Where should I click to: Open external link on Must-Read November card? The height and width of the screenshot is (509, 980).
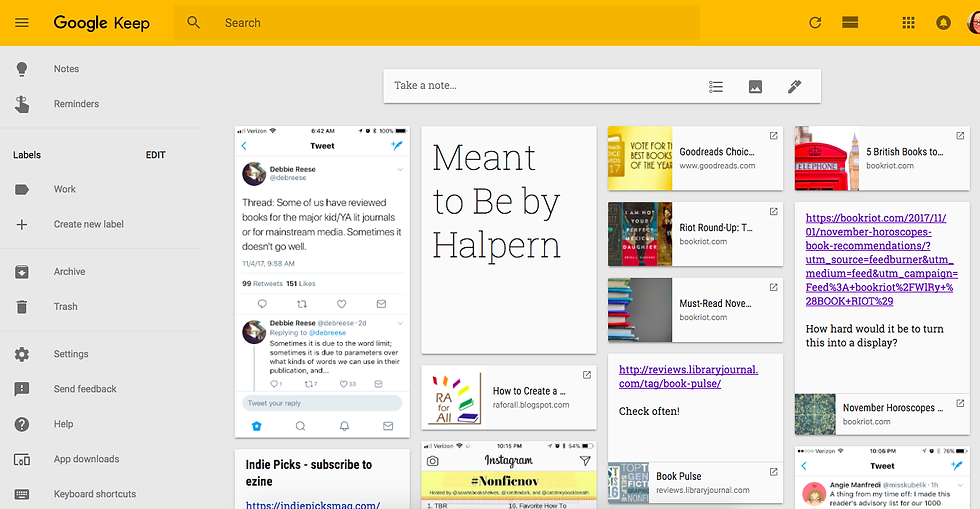coord(774,287)
